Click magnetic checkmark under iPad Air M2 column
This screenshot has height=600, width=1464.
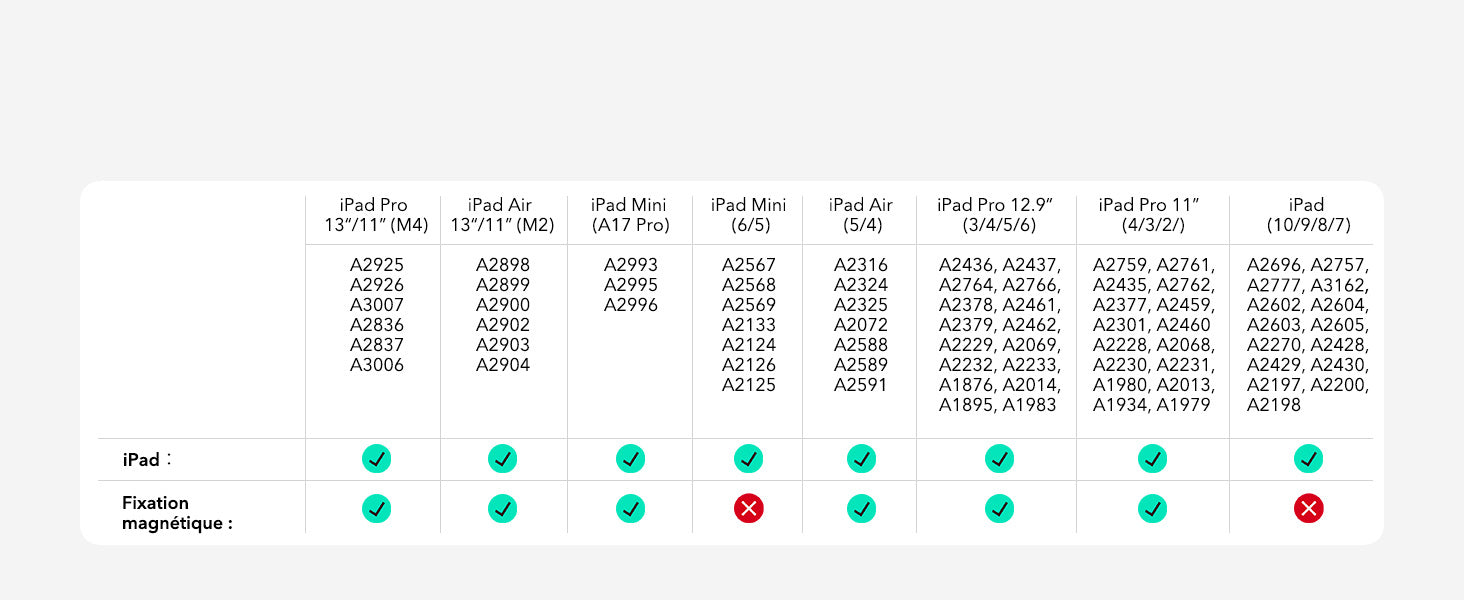502,509
